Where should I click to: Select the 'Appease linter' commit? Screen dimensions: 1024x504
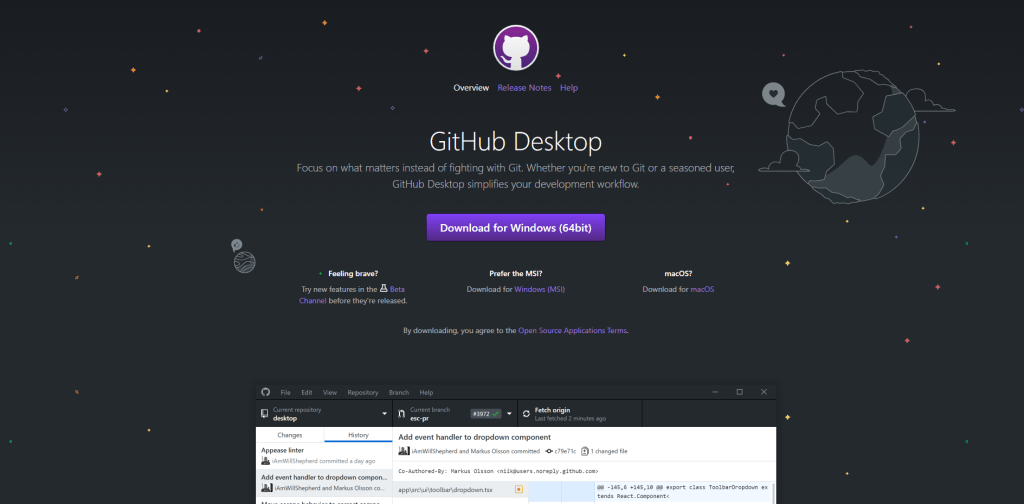point(324,455)
